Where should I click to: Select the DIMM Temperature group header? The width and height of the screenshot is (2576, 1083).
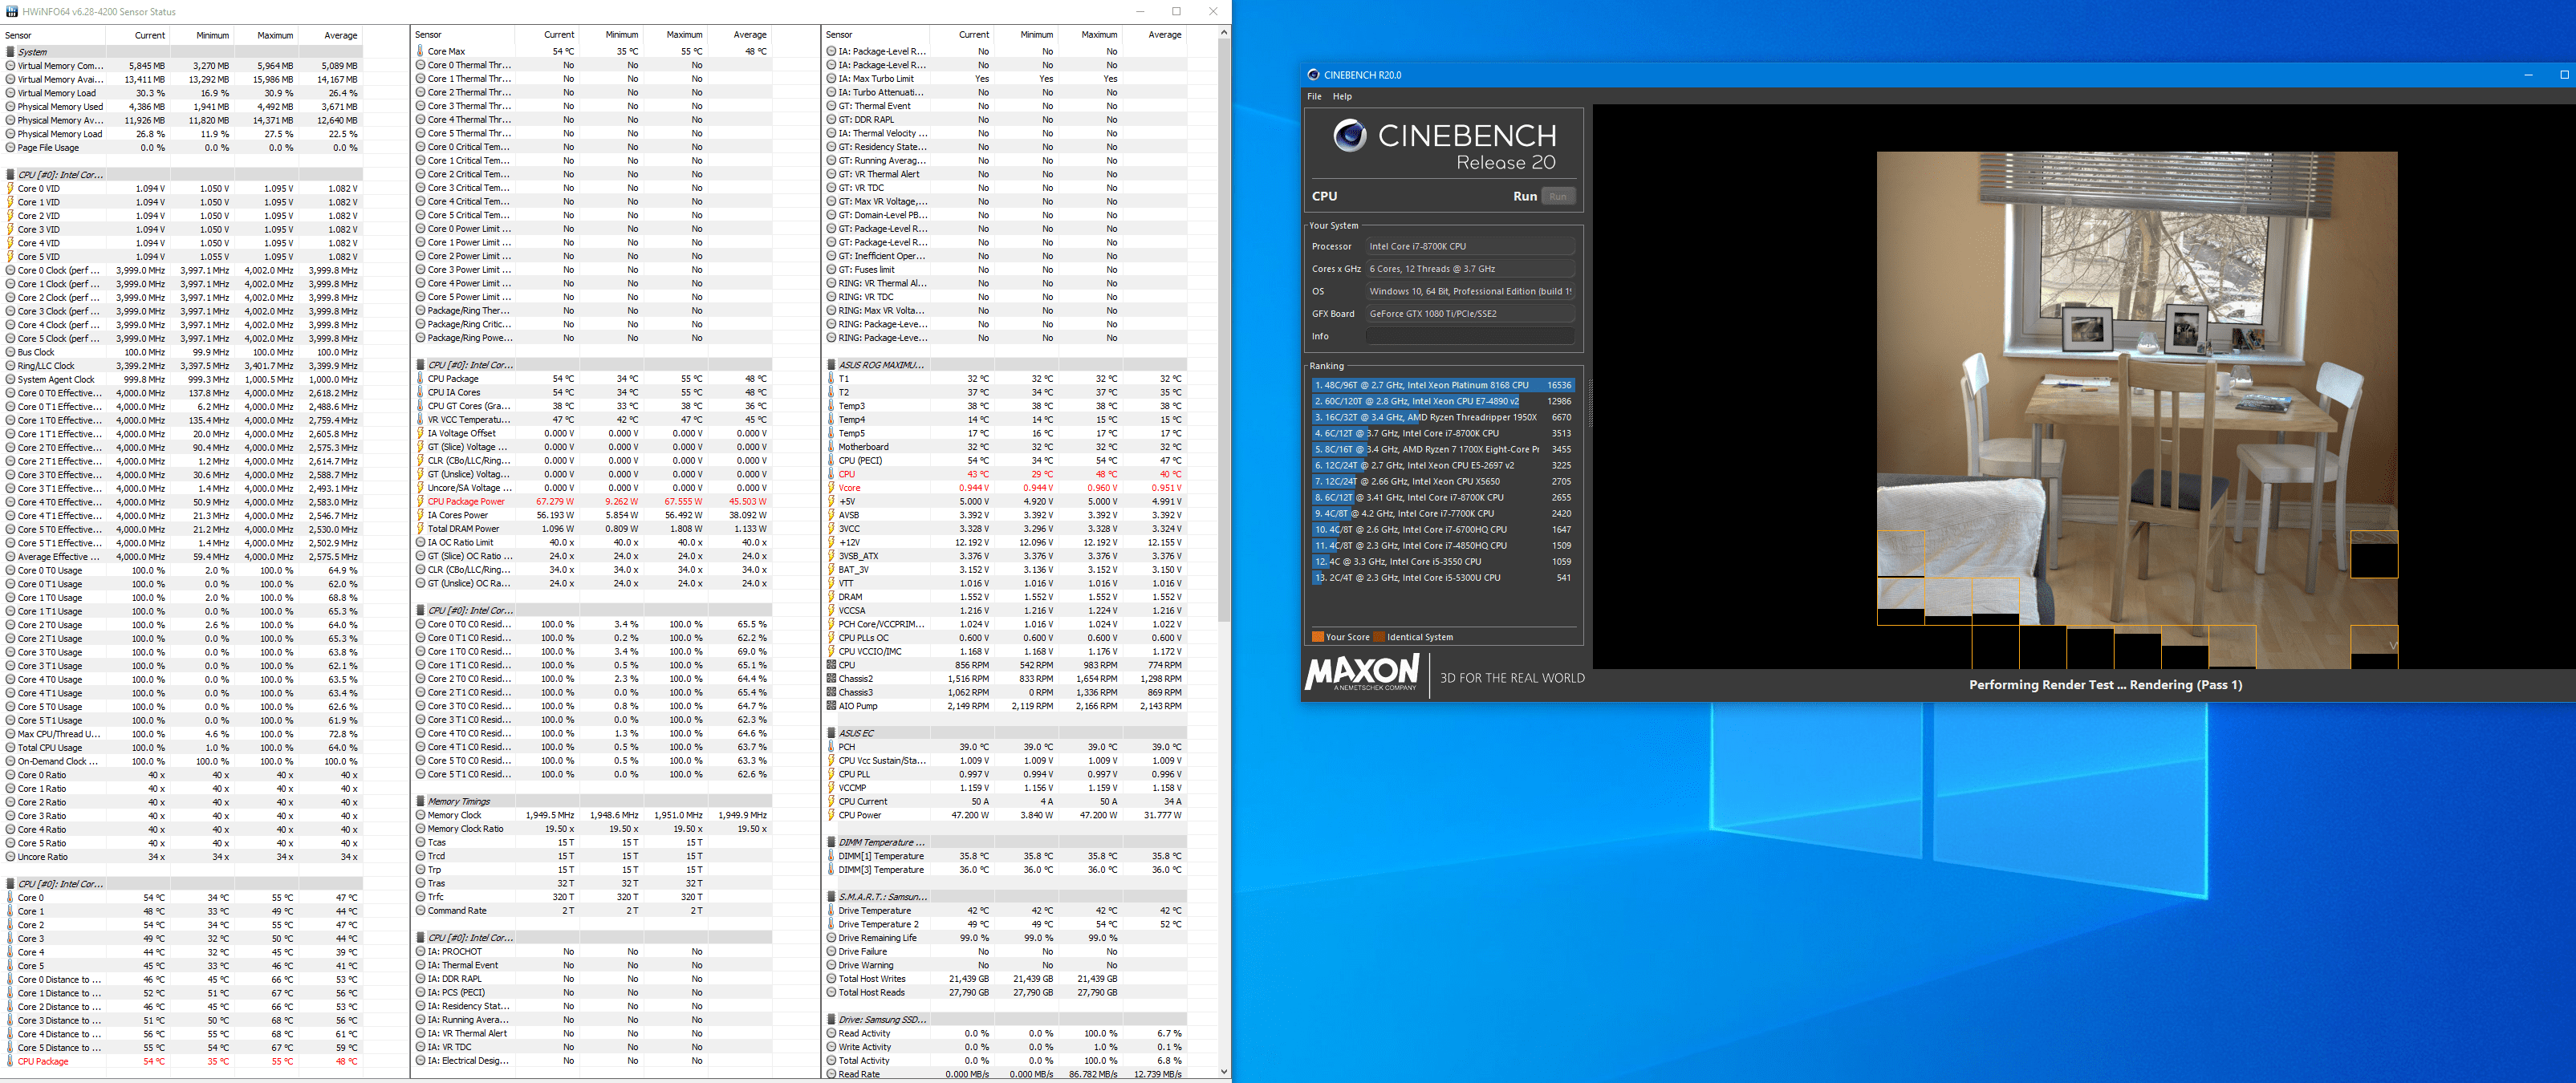pos(1006,842)
